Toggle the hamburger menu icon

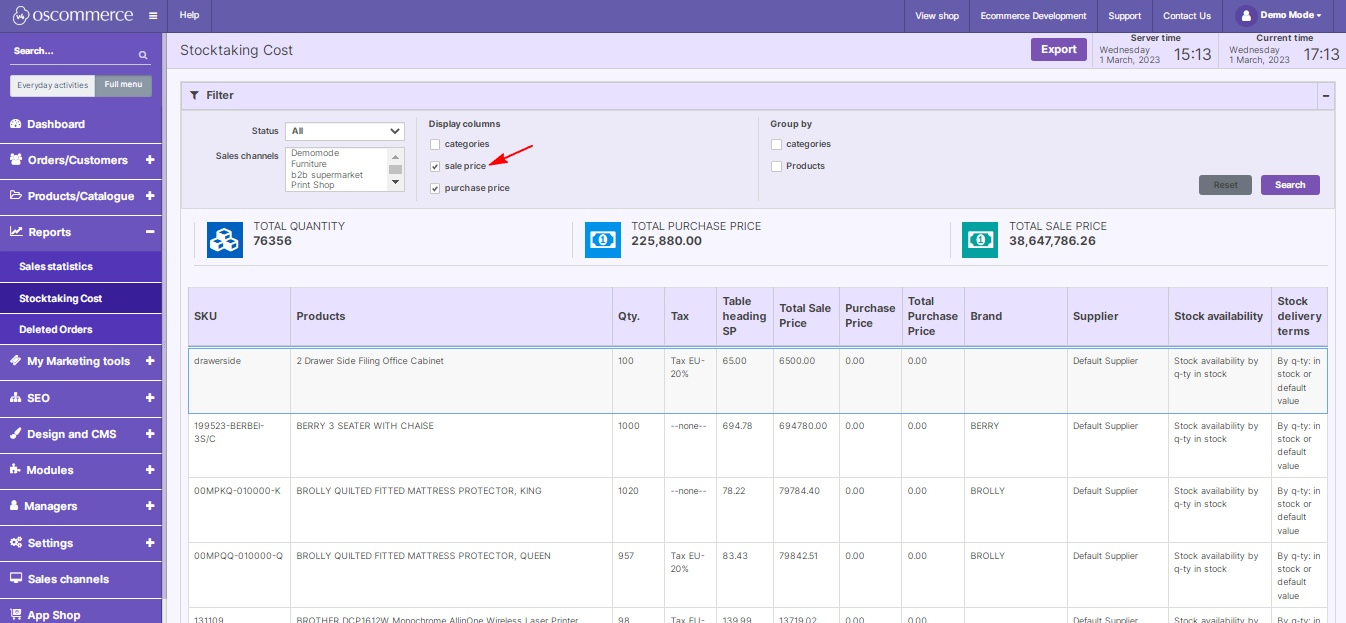[153, 16]
